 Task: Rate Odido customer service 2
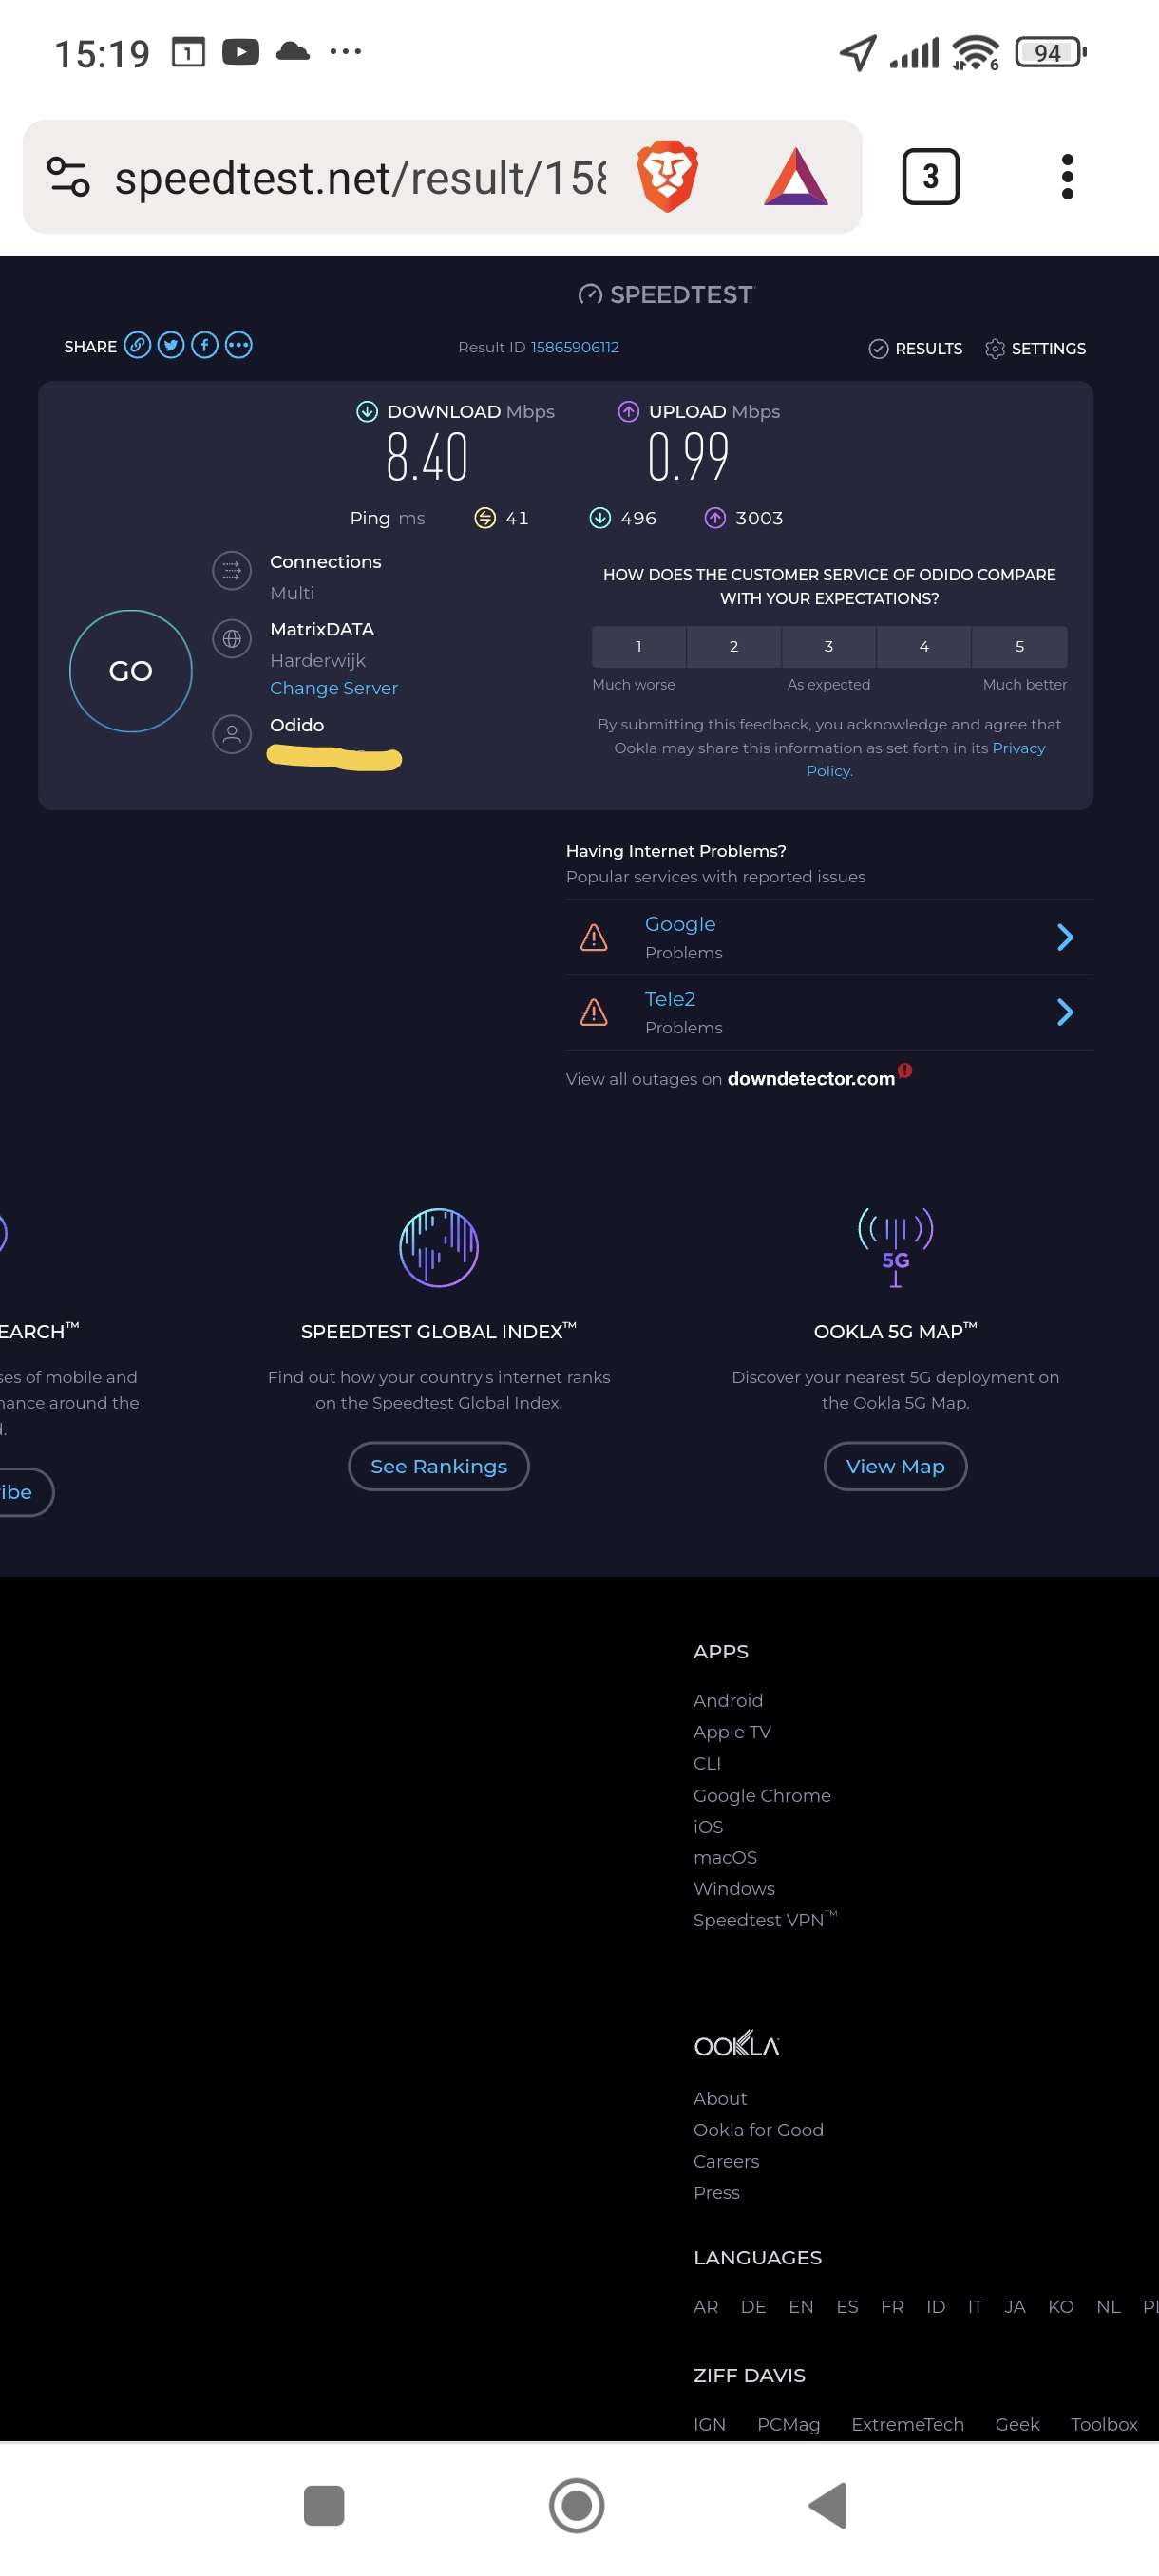point(733,647)
